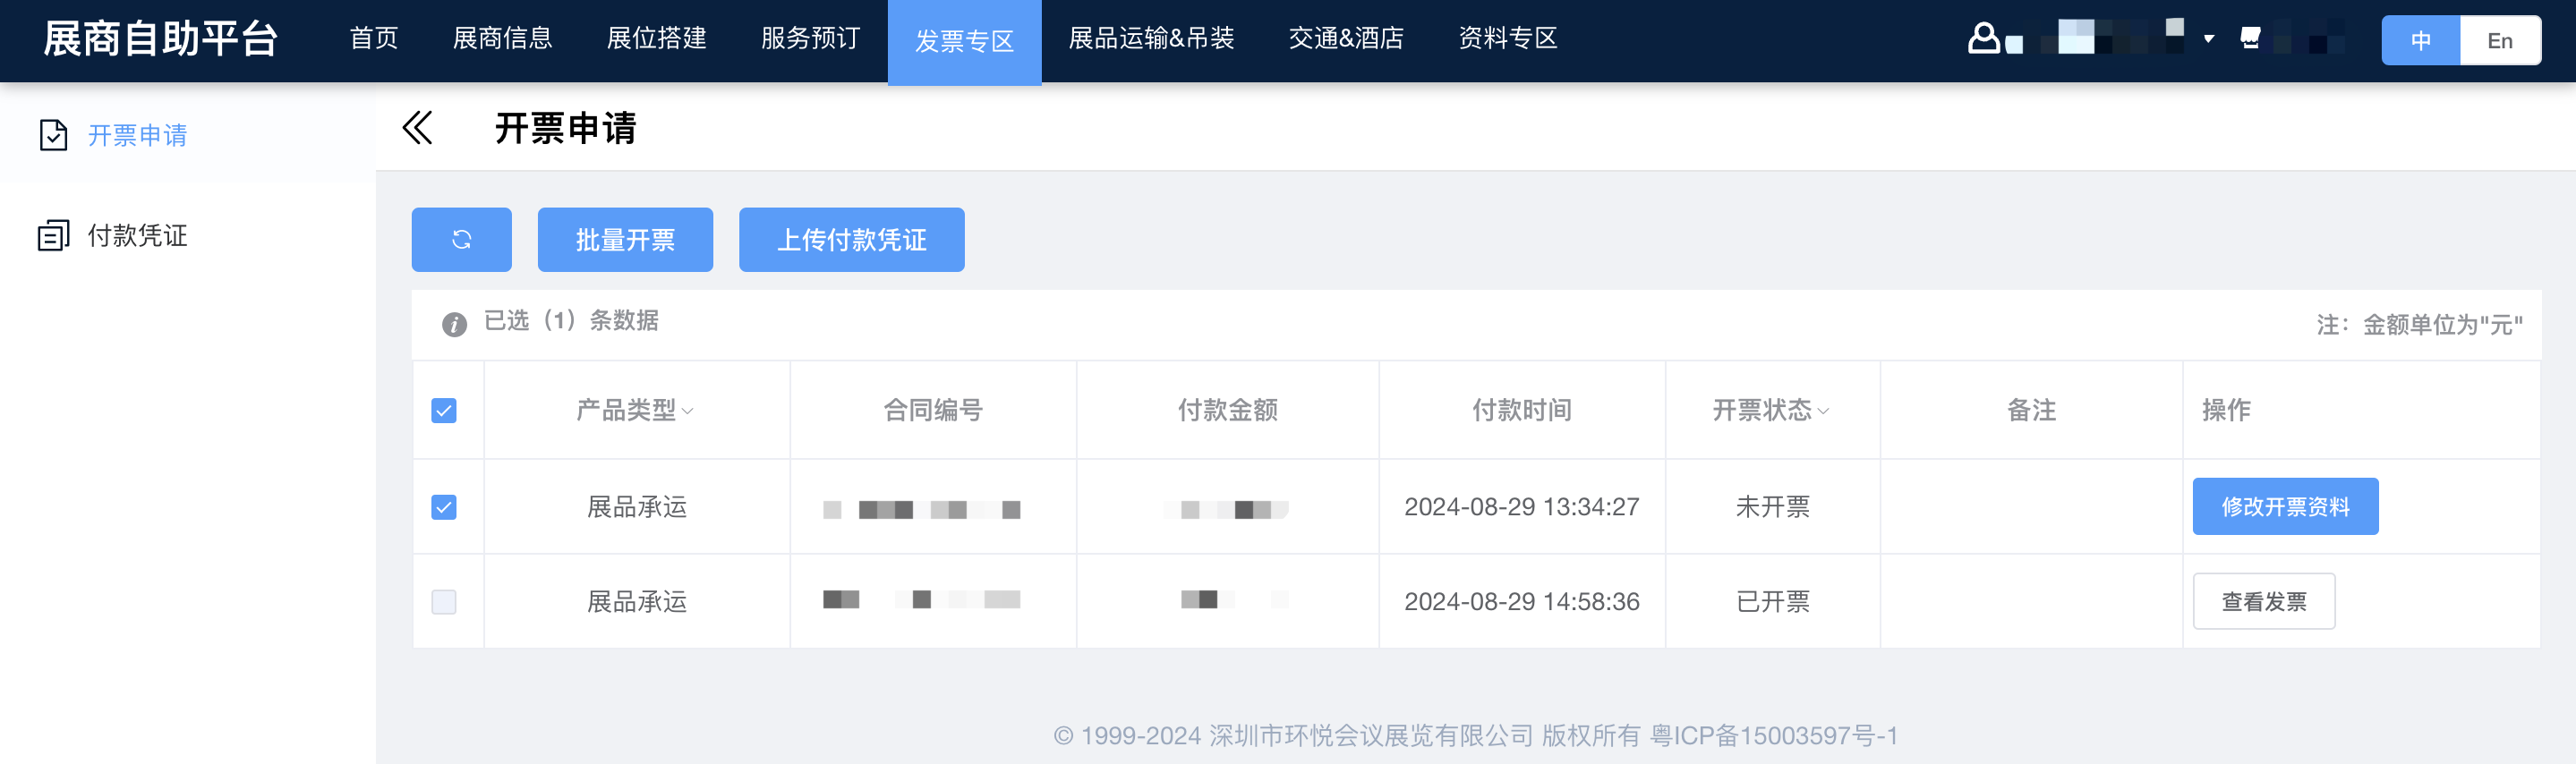Open the 展商信息 menu item
The image size is (2576, 764).
click(502, 39)
